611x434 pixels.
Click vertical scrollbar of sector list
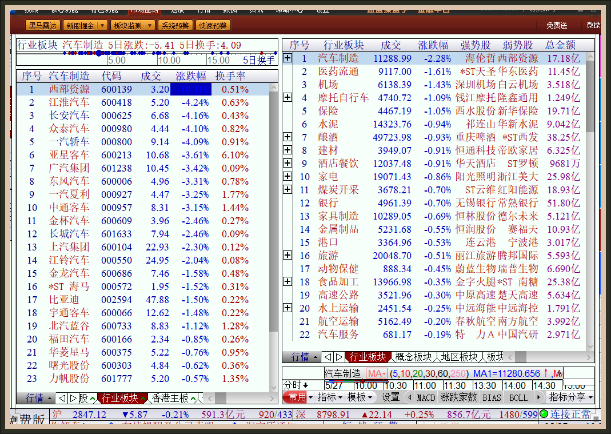pos(590,97)
